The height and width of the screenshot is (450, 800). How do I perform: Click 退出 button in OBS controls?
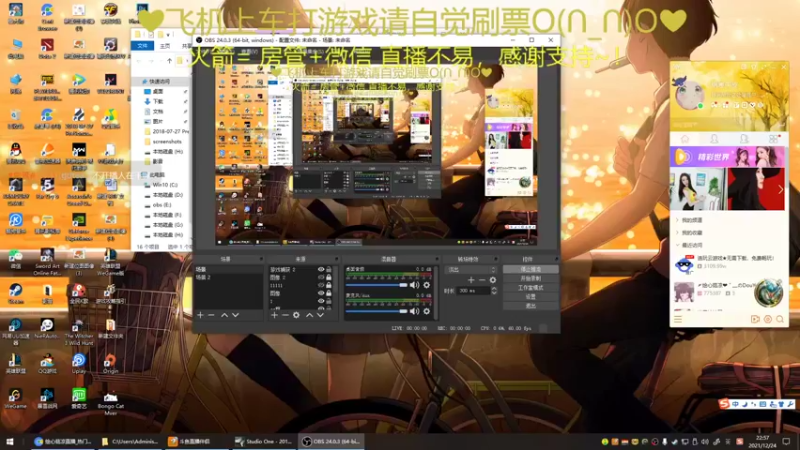point(531,306)
